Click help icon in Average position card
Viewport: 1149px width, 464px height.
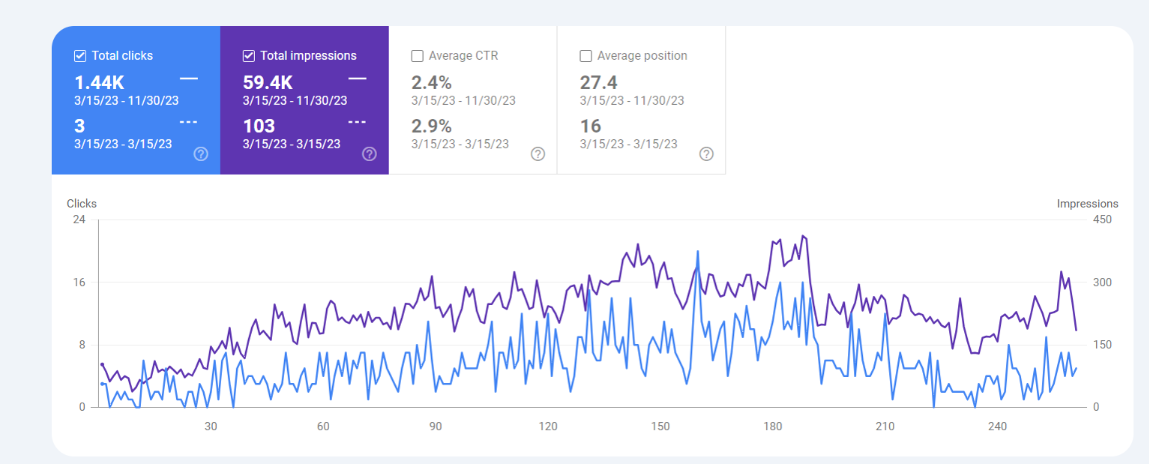coord(706,154)
